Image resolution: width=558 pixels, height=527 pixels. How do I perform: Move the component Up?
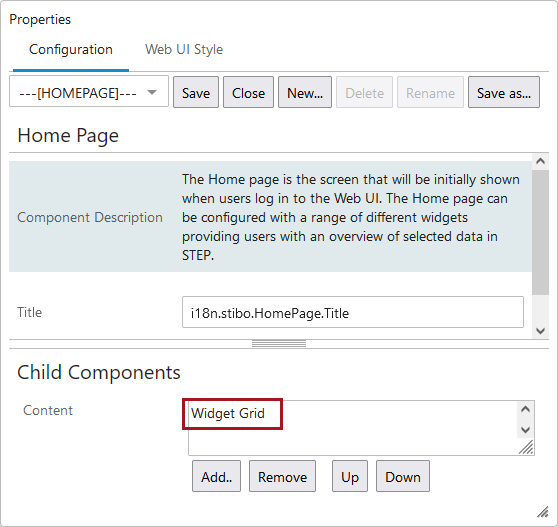(350, 476)
